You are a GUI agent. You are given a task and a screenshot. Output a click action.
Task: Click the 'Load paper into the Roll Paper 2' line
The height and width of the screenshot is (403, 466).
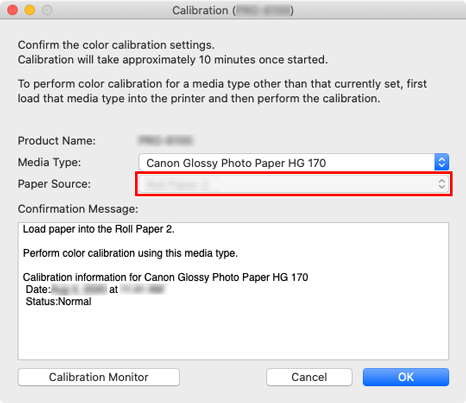pos(99,229)
